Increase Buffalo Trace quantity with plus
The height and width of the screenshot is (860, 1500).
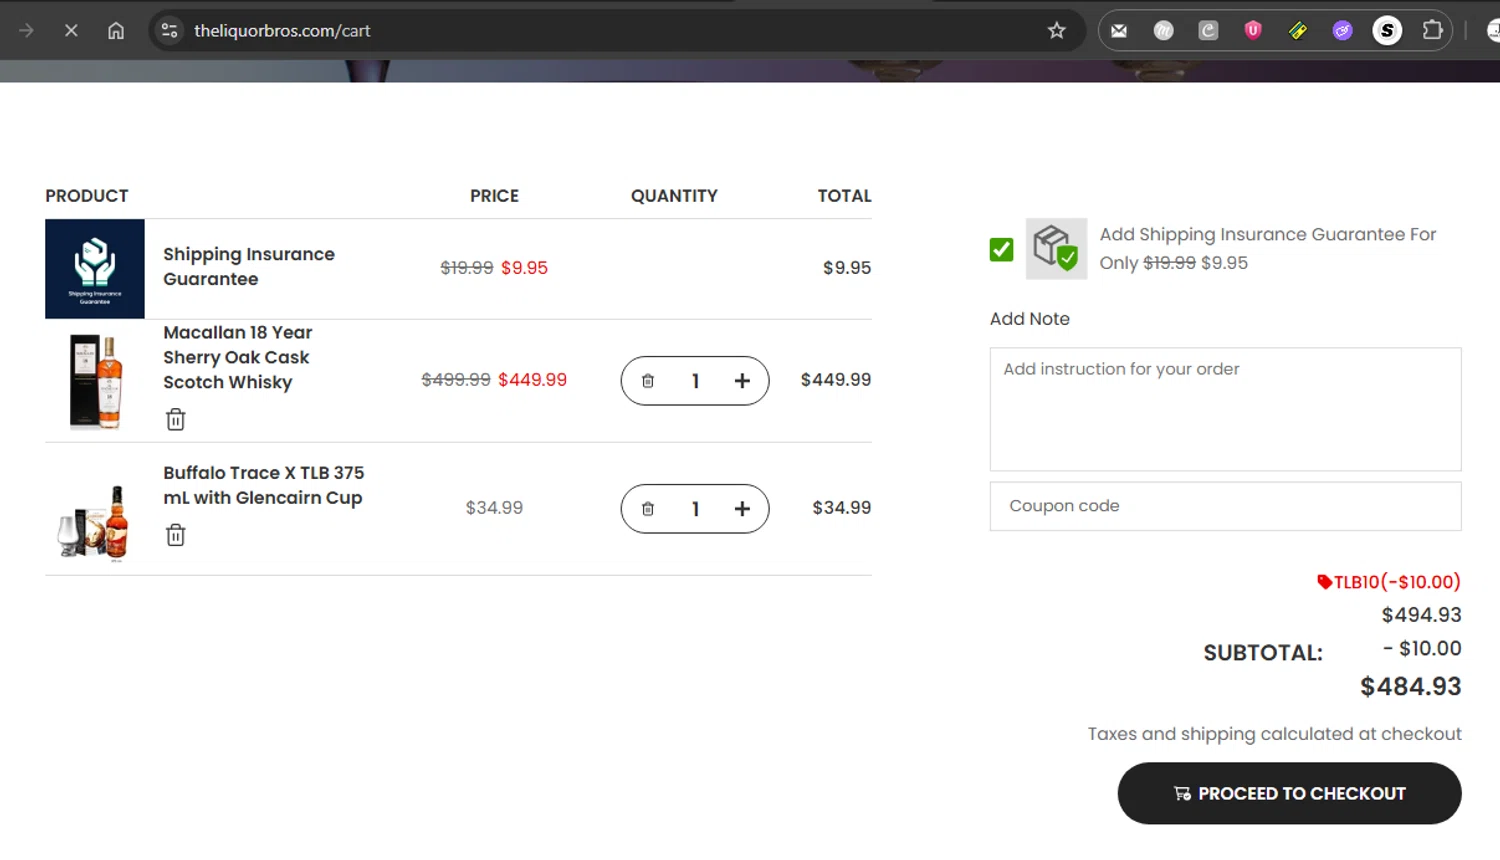(x=742, y=509)
